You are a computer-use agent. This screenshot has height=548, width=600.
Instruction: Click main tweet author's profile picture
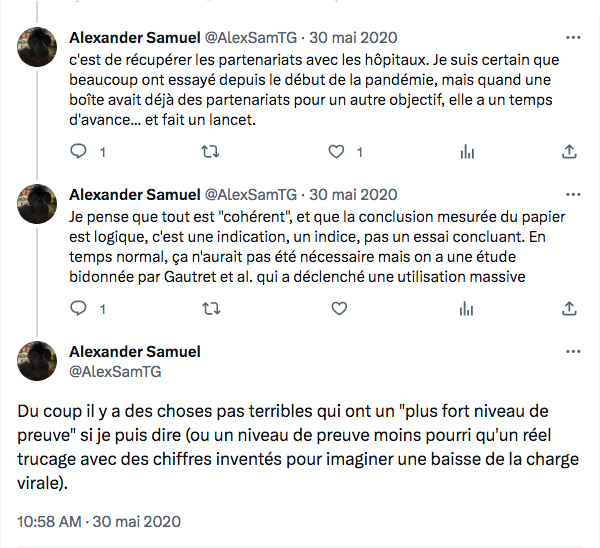coord(37,361)
